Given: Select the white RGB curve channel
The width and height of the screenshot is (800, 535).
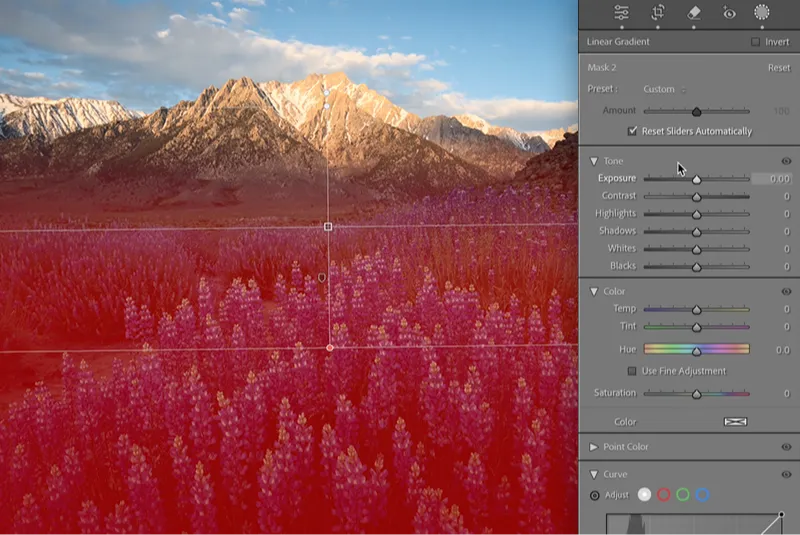Looking at the screenshot, I should click(x=644, y=495).
